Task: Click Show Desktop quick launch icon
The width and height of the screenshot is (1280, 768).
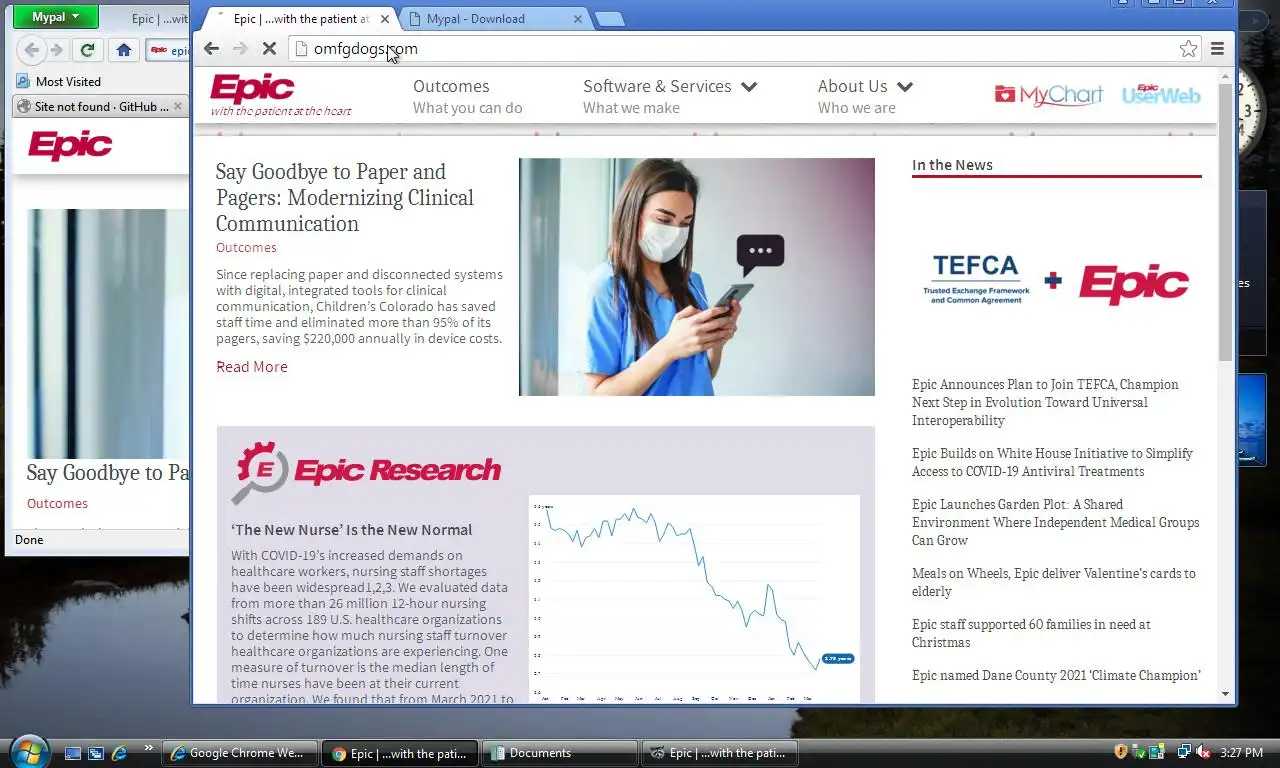Action: pos(73,753)
